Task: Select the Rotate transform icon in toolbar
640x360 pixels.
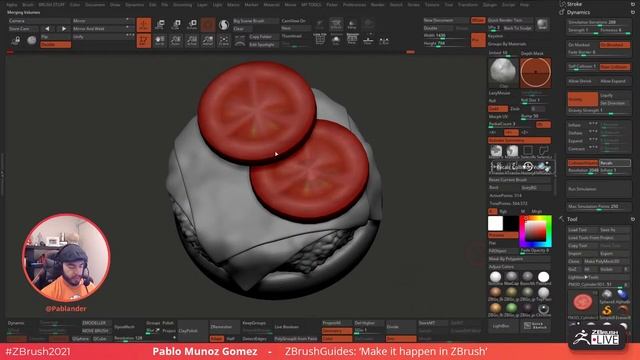Action: click(192, 24)
